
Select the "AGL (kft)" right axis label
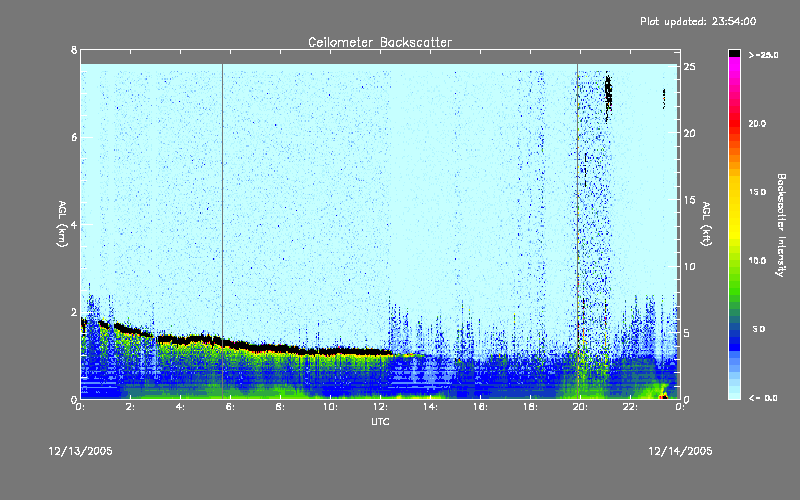pos(706,224)
